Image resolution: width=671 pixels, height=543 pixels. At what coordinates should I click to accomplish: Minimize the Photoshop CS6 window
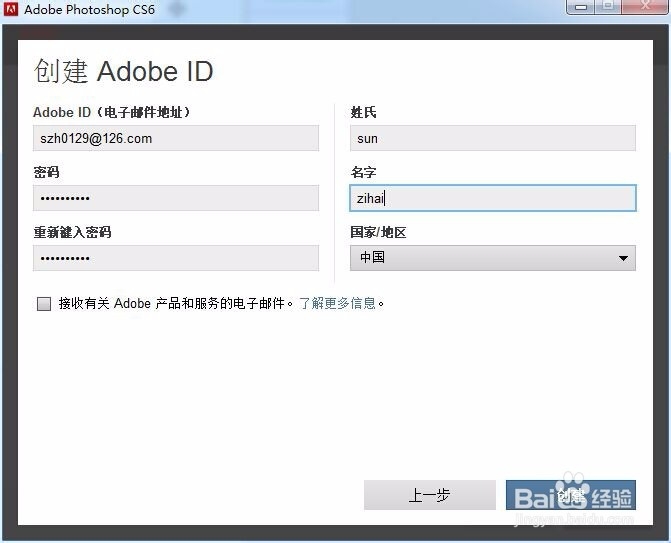[x=580, y=7]
